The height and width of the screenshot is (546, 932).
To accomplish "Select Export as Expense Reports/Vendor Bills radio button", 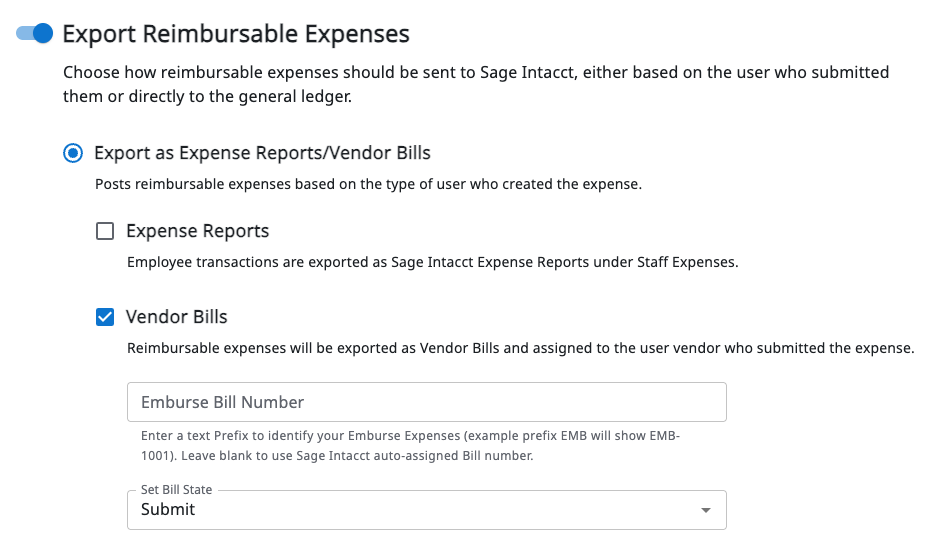I will coord(72,153).
